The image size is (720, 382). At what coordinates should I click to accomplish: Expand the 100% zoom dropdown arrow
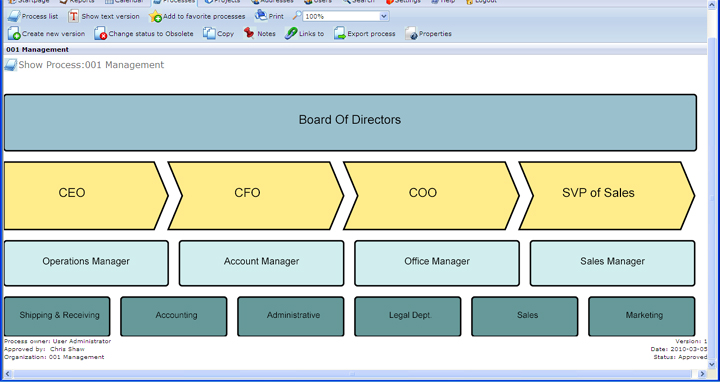tap(384, 17)
